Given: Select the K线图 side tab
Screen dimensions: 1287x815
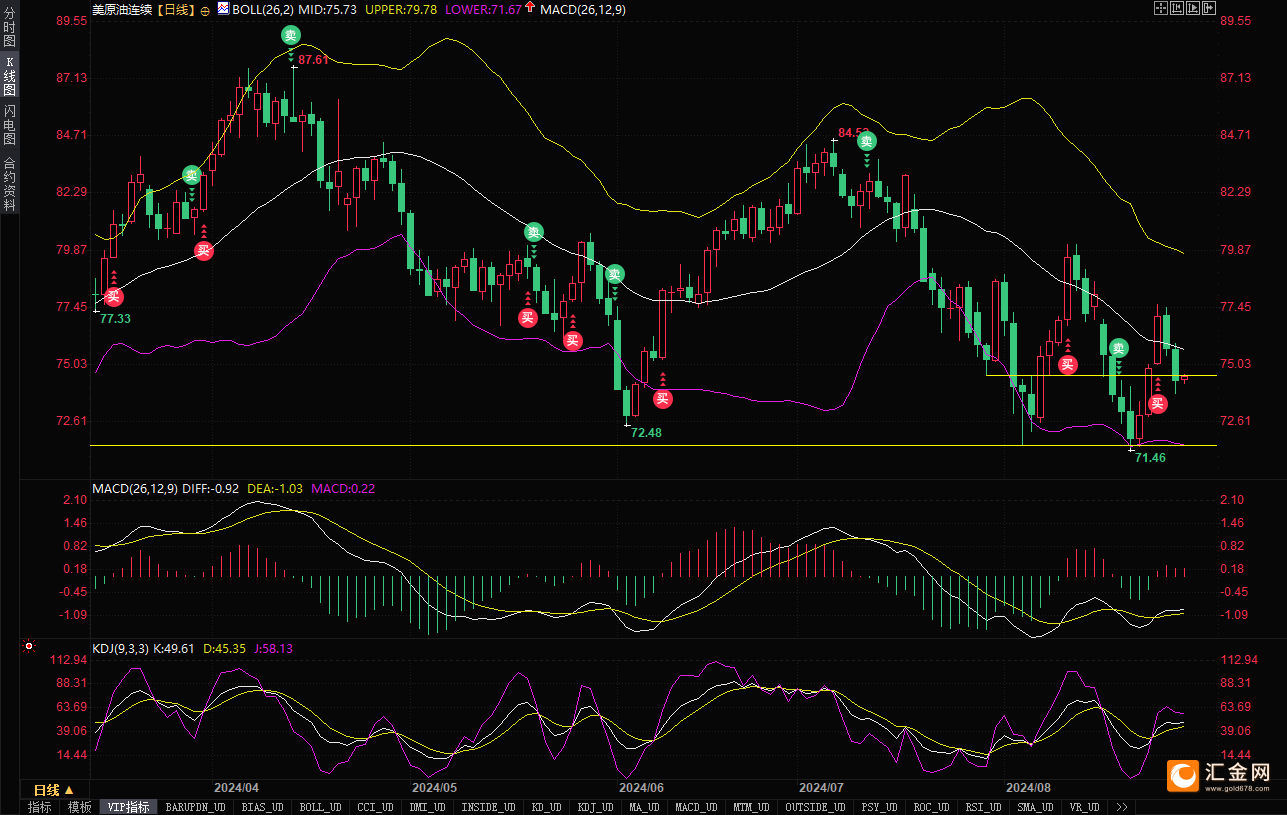Looking at the screenshot, I should coord(9,77).
